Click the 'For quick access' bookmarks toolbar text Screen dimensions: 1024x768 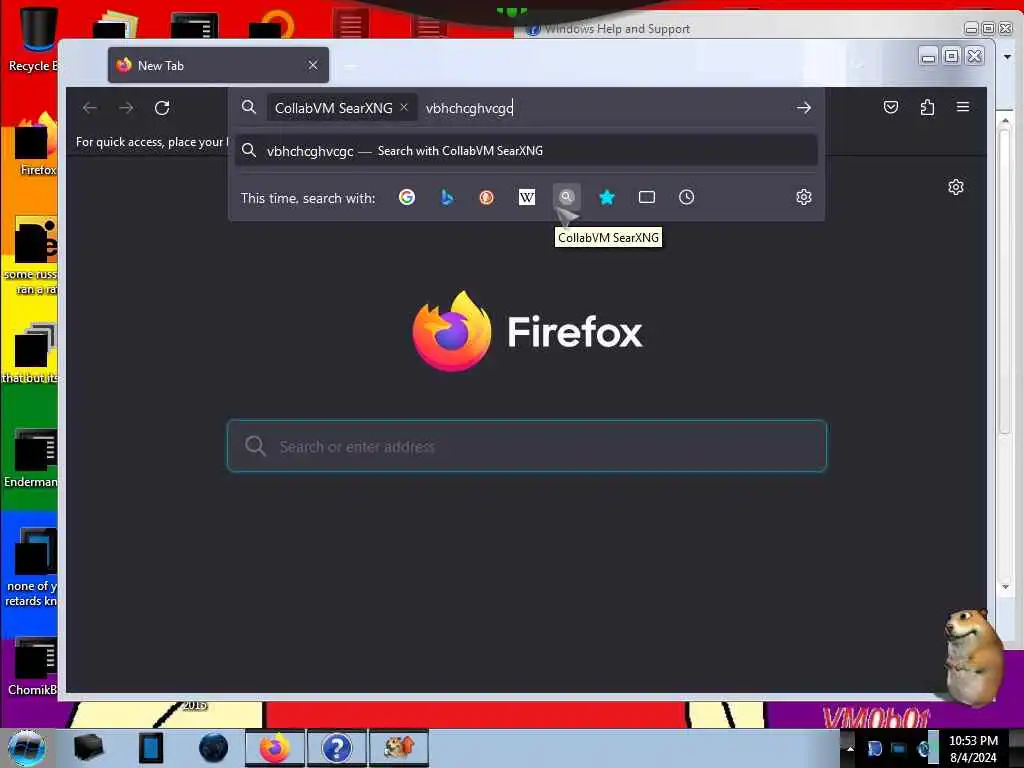click(152, 142)
